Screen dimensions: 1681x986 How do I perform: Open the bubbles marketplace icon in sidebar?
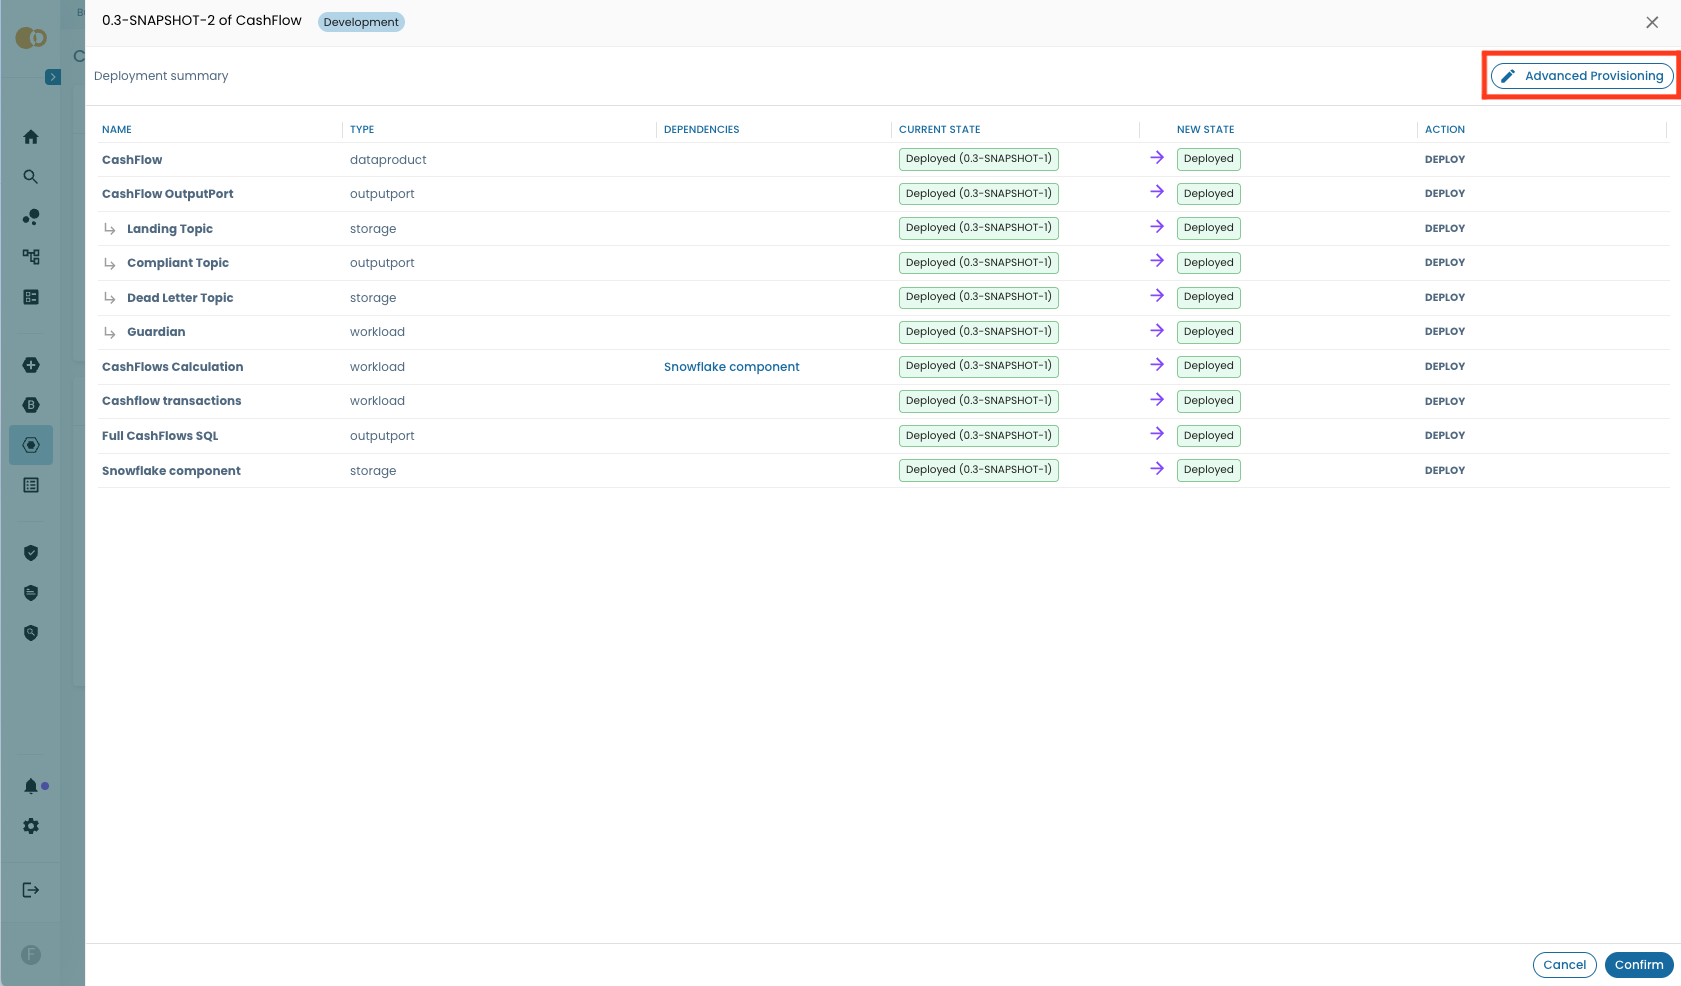pos(31,217)
